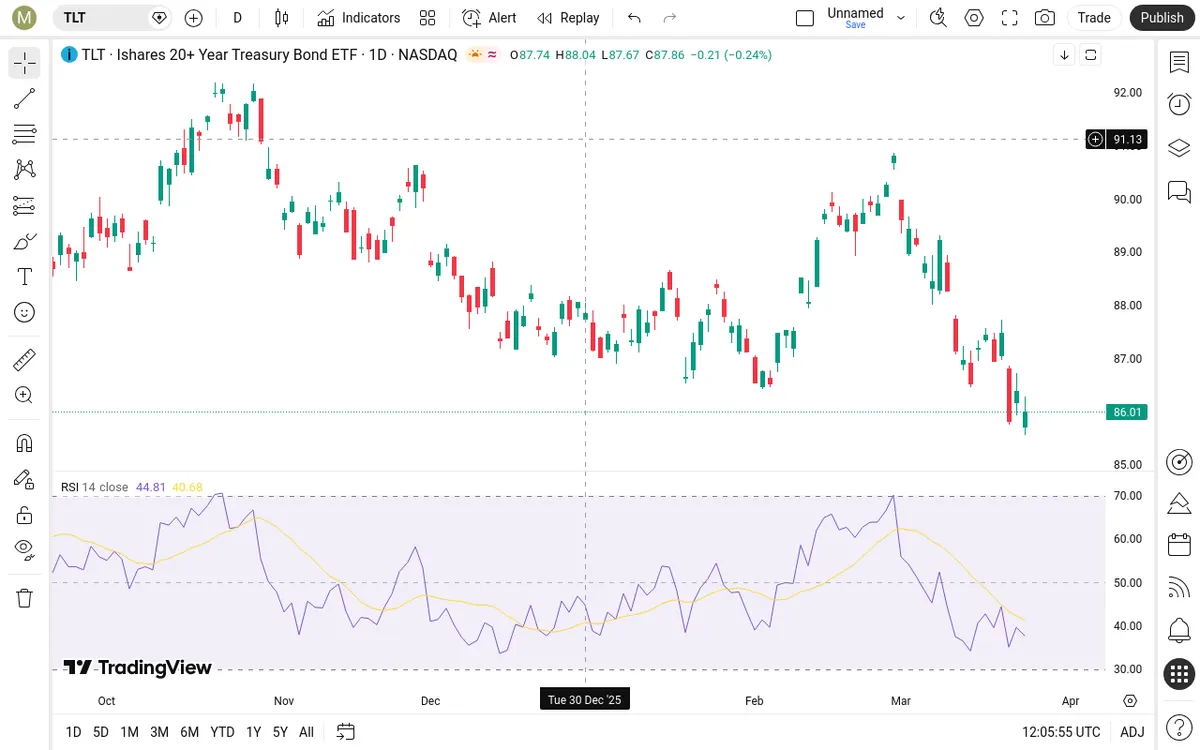Screen dimensions: 1200x750
Task: Set the range to 5Y
Action: click(280, 732)
